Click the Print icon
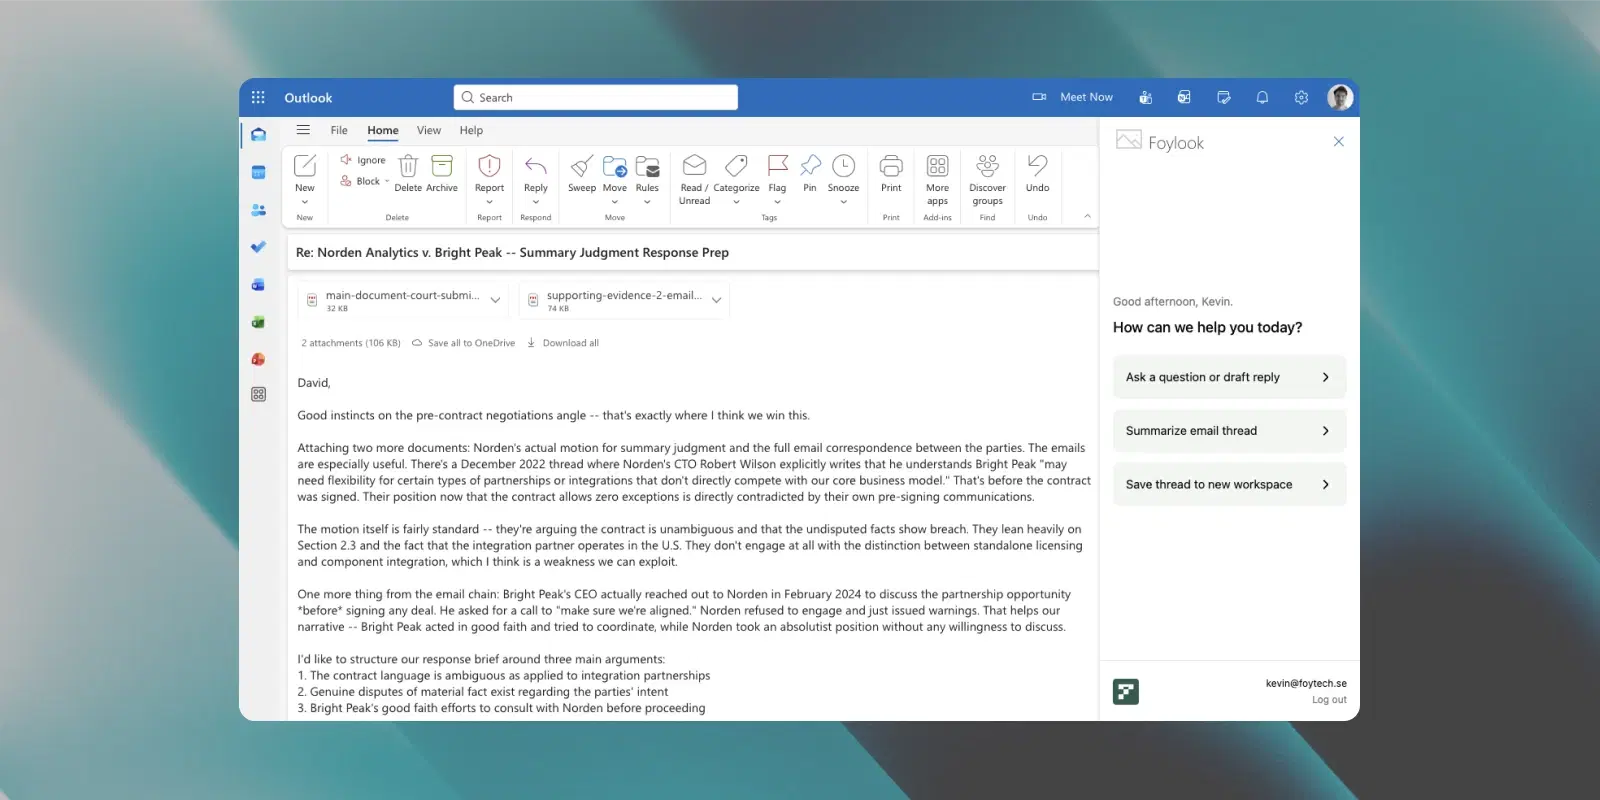 891,165
